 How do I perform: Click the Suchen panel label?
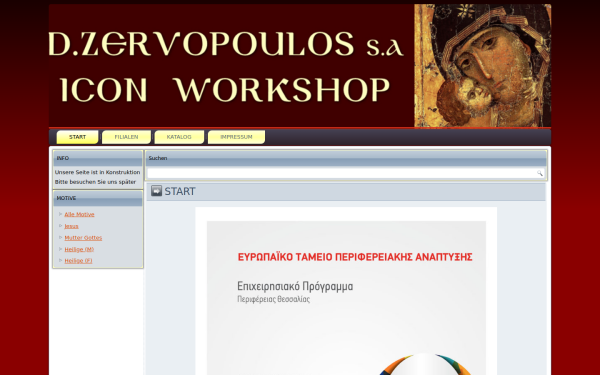coord(158,158)
